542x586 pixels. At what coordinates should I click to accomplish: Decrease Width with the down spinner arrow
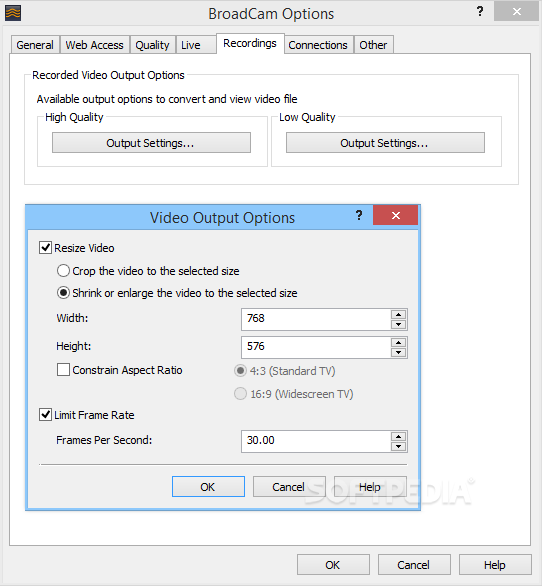398,324
